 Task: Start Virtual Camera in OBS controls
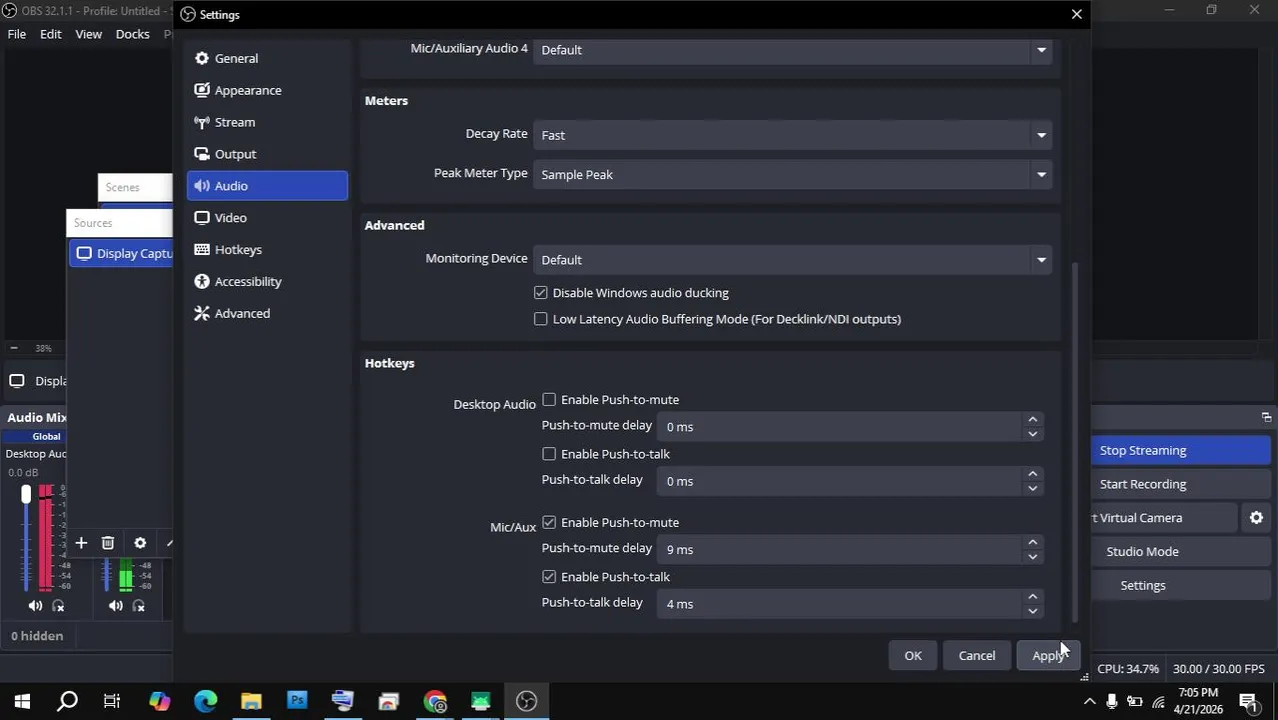1164,518
